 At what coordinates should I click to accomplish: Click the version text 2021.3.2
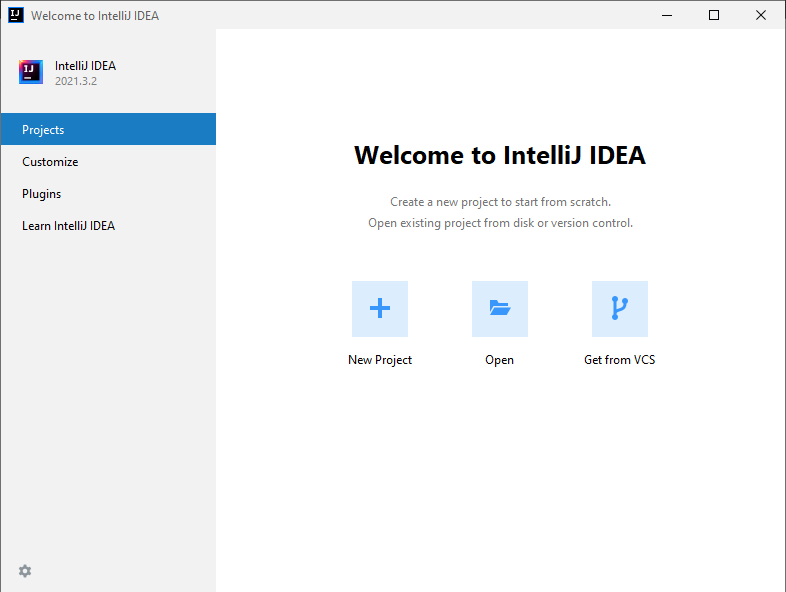point(76,81)
